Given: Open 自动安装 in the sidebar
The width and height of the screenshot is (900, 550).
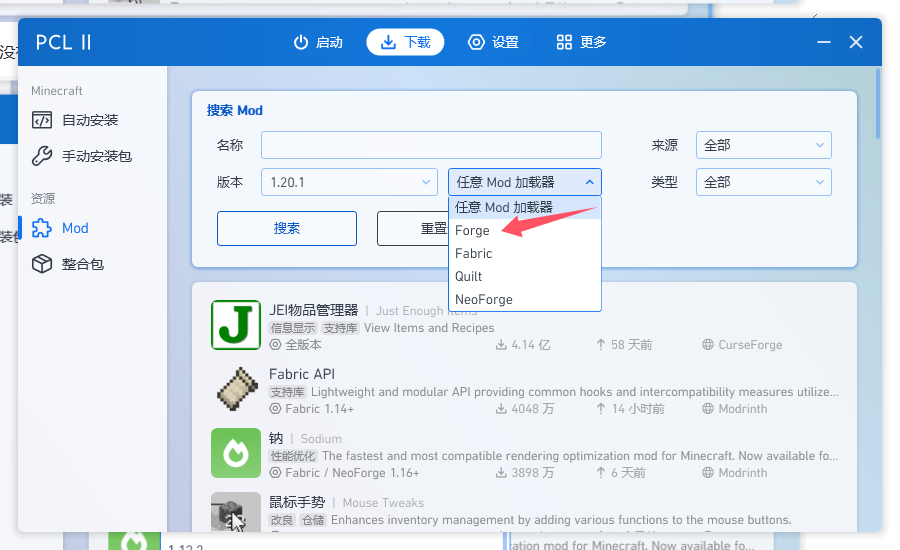Looking at the screenshot, I should coord(90,120).
